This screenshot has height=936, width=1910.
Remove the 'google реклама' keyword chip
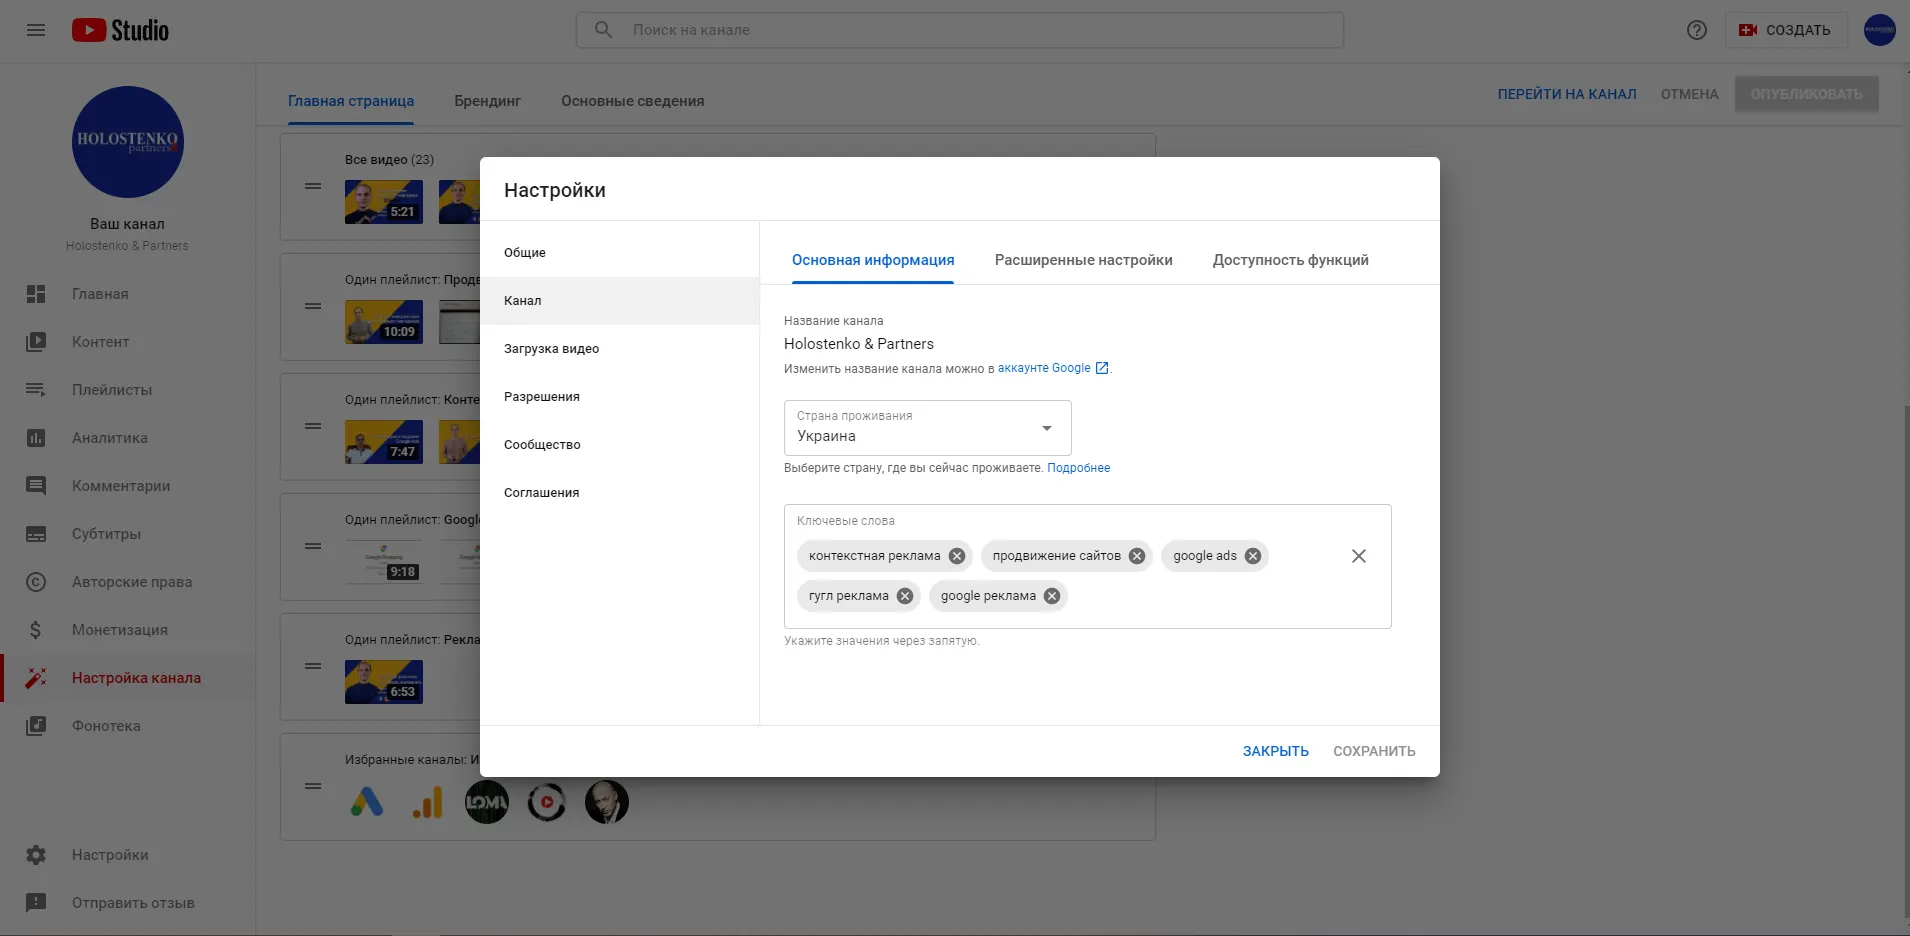1052,596
